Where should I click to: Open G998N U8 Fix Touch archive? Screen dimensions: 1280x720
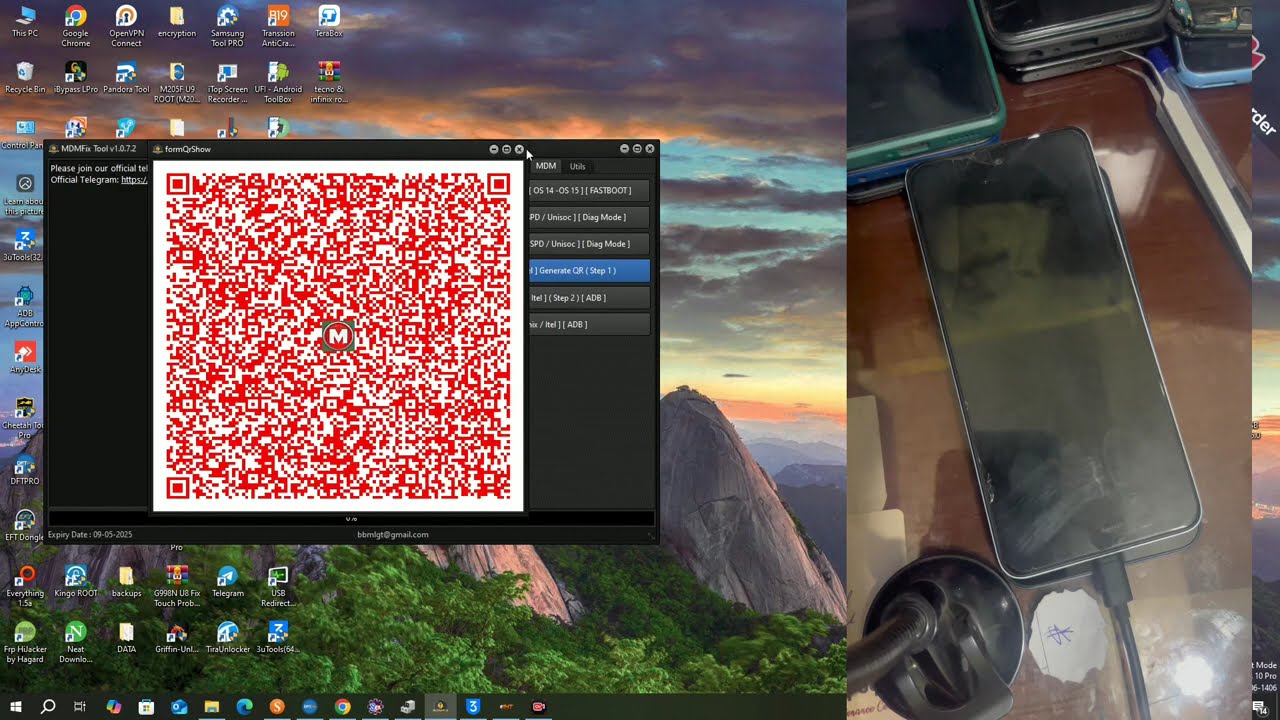click(x=177, y=587)
